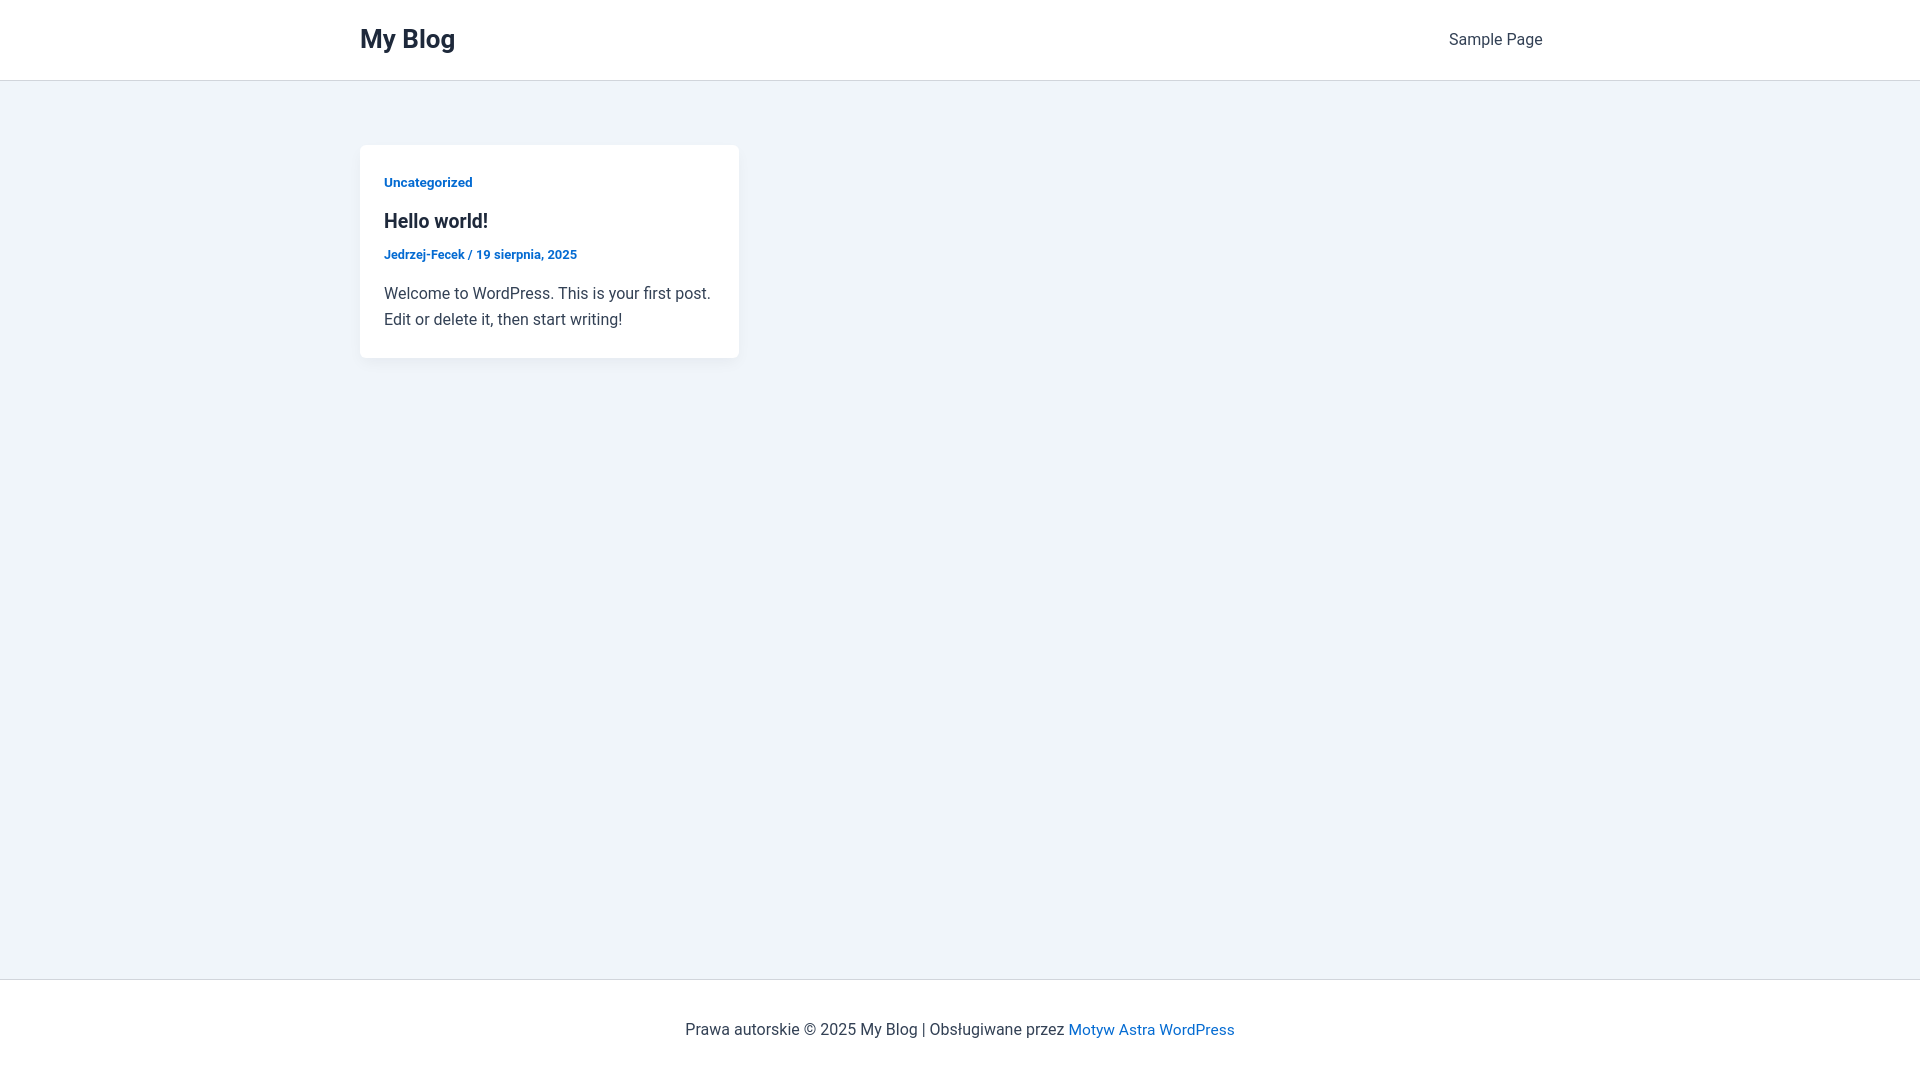Viewport: 1920px width, 1080px height.
Task: Open Sample Page in the navigation menu
Action: (x=1495, y=40)
